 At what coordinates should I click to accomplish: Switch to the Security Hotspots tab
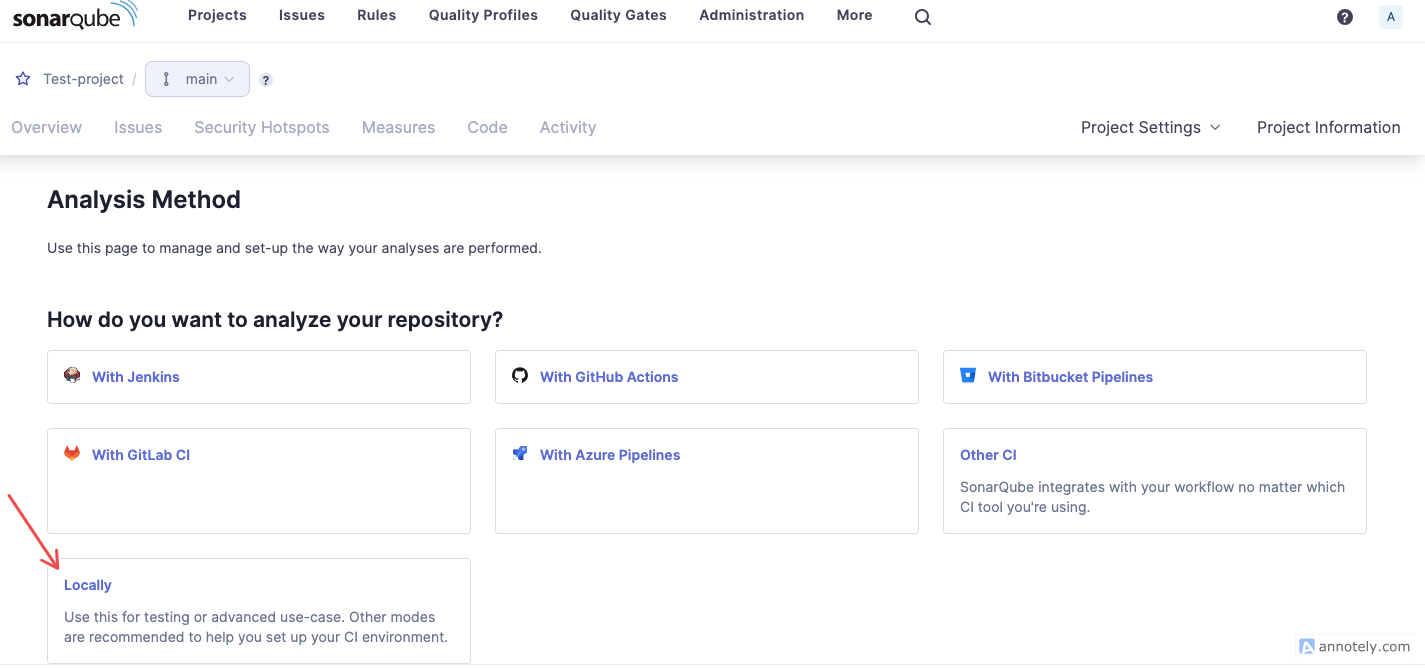[x=261, y=127]
